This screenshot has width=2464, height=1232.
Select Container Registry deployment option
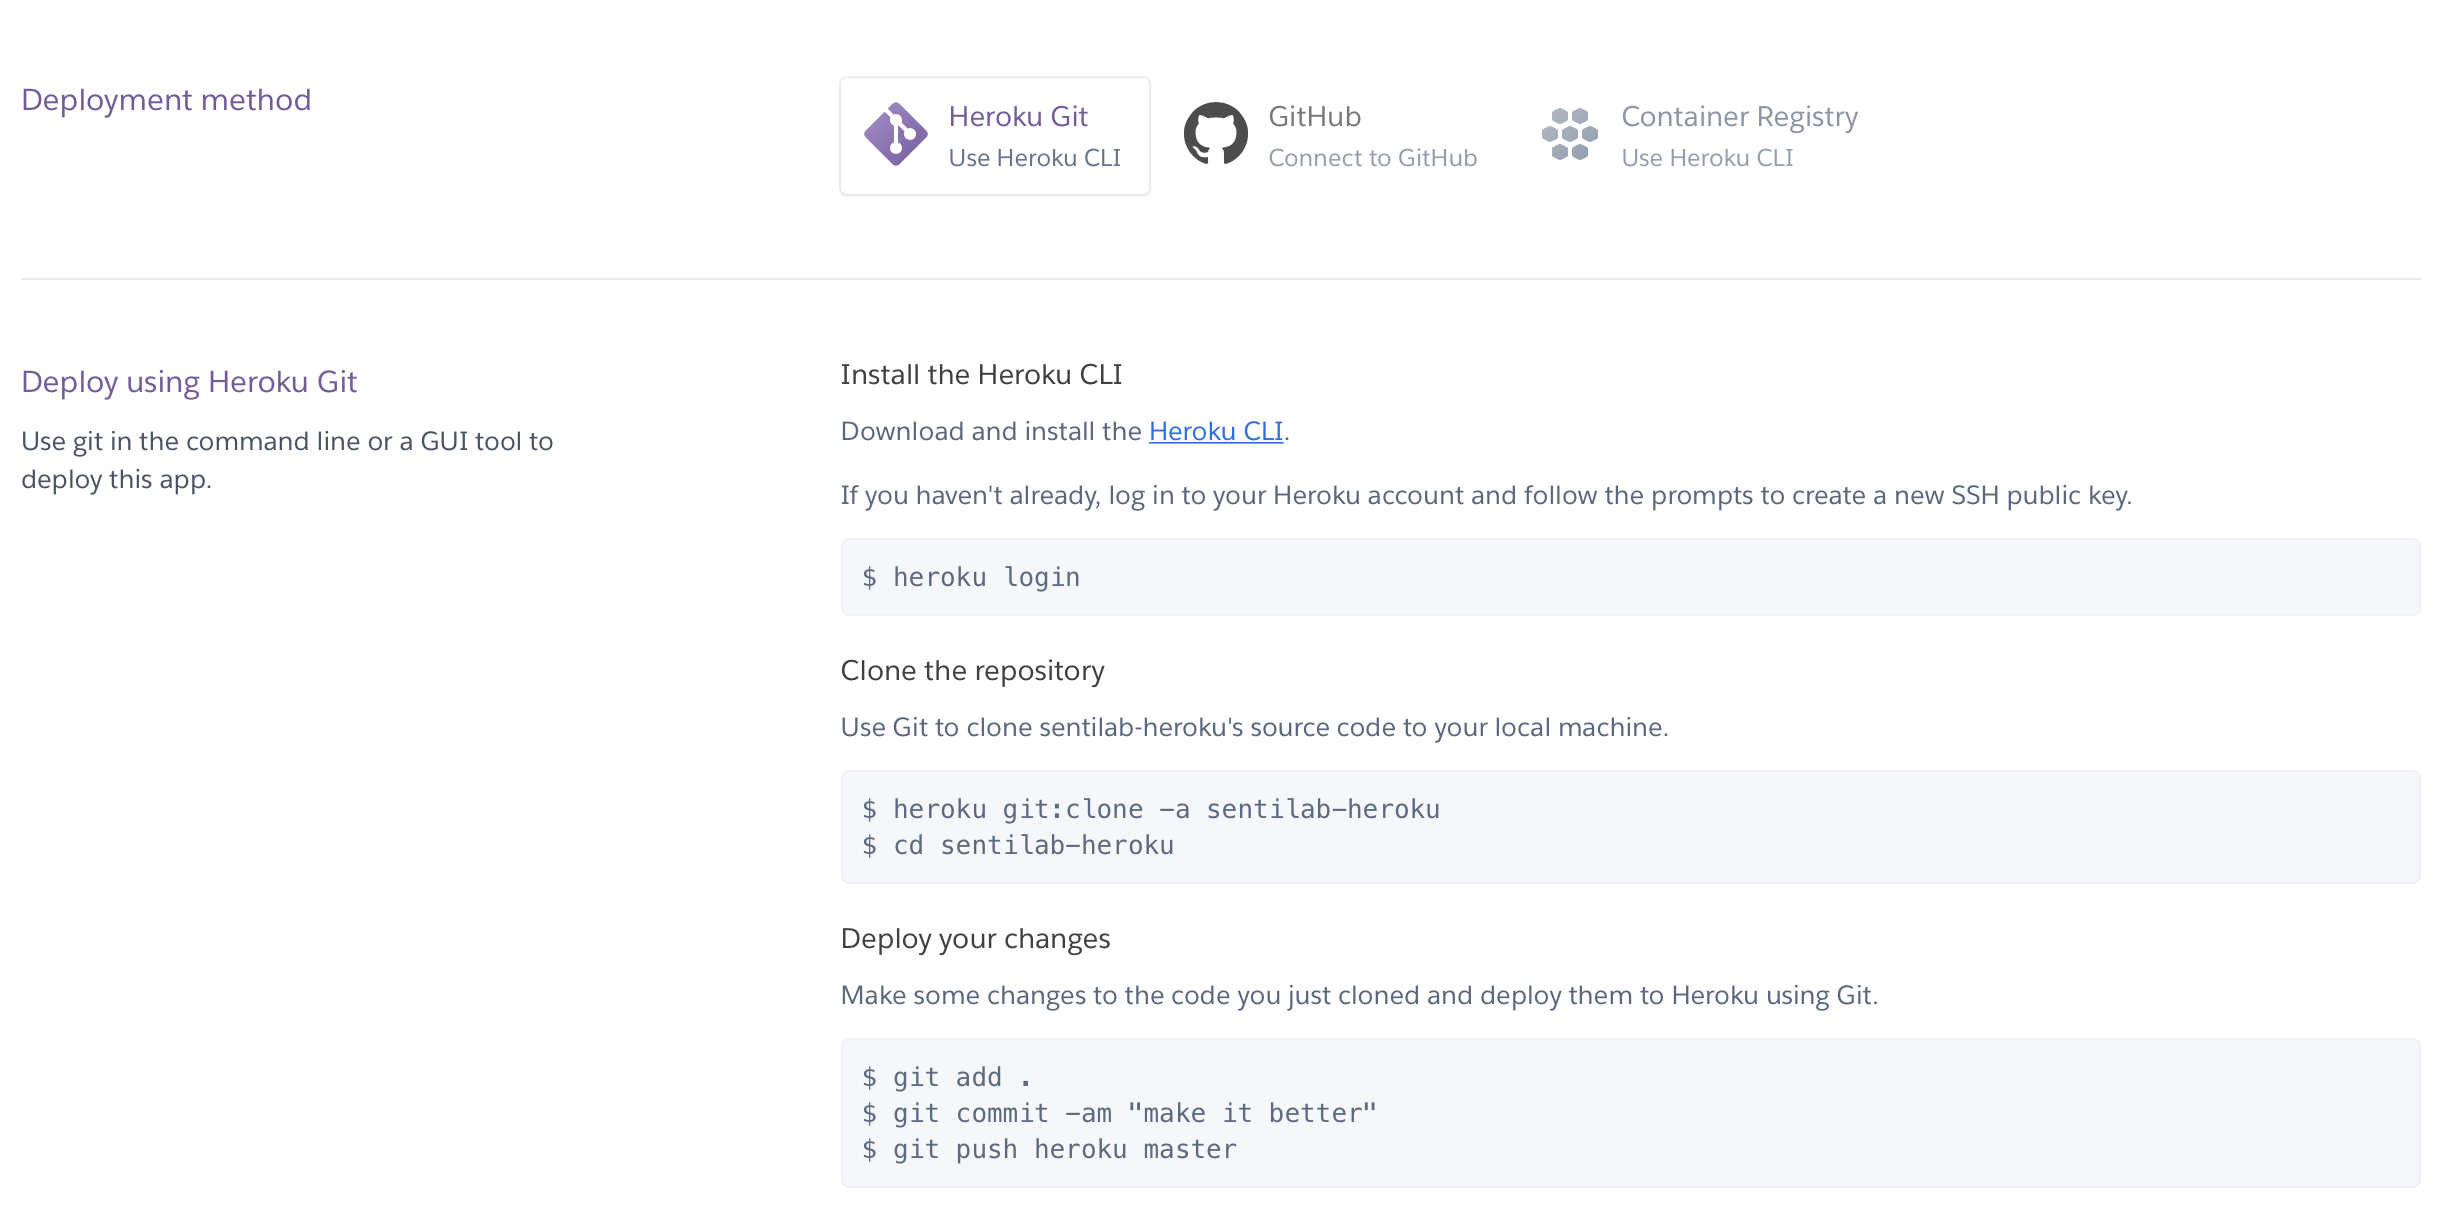(x=1738, y=117)
